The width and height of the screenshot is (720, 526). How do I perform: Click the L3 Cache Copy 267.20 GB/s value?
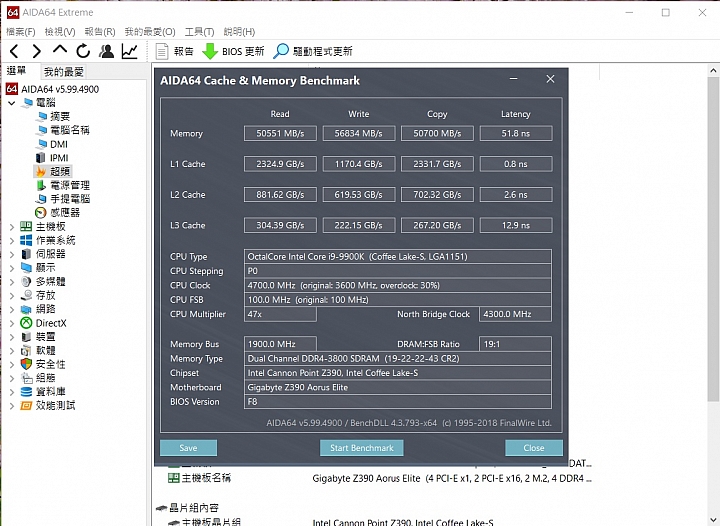pyautogui.click(x=437, y=225)
